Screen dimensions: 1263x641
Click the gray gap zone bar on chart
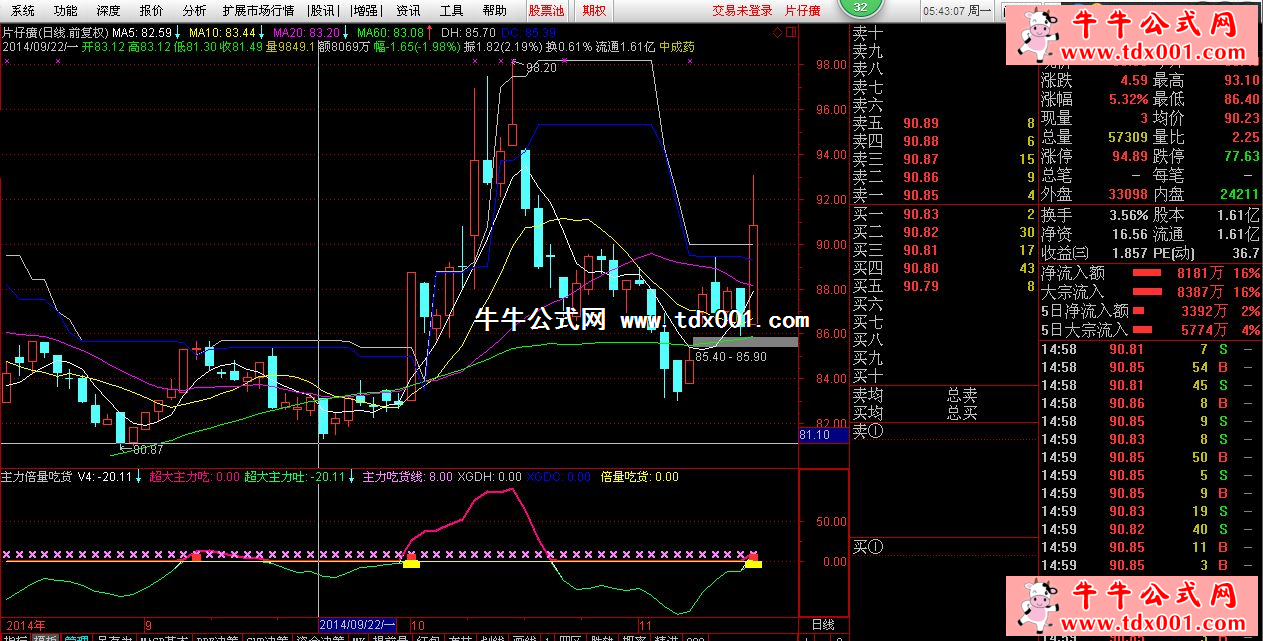(745, 342)
